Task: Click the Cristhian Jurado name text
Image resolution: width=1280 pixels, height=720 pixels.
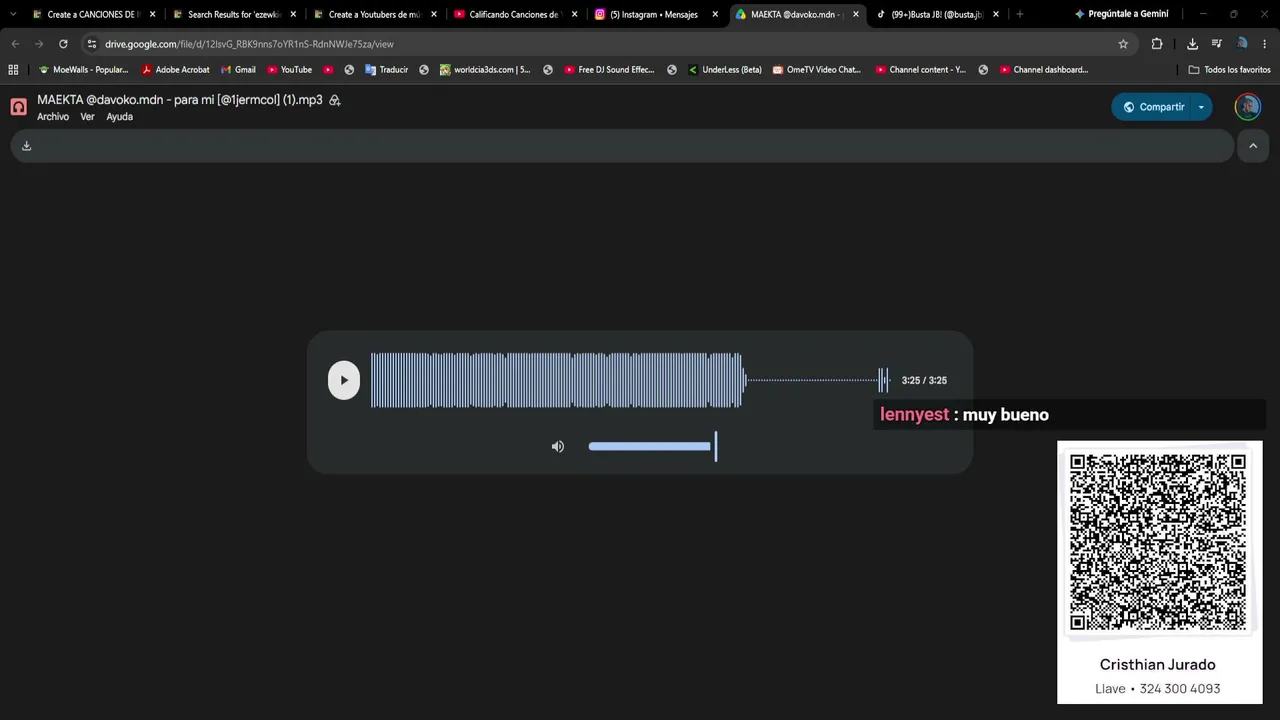Action: pos(1158,665)
